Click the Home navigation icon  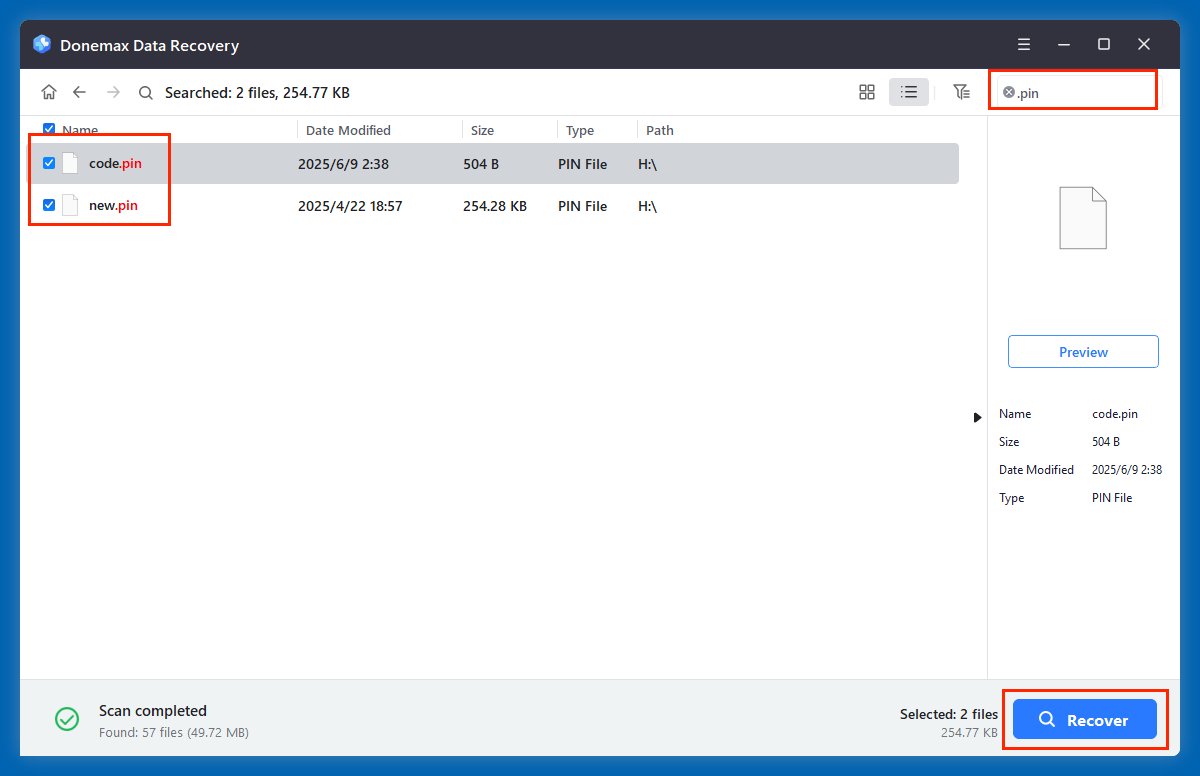[48, 91]
